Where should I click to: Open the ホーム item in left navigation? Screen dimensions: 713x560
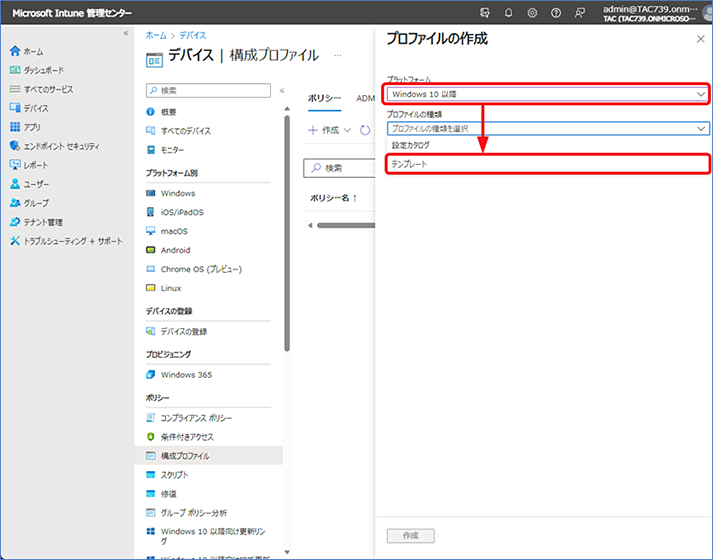(x=26, y=51)
